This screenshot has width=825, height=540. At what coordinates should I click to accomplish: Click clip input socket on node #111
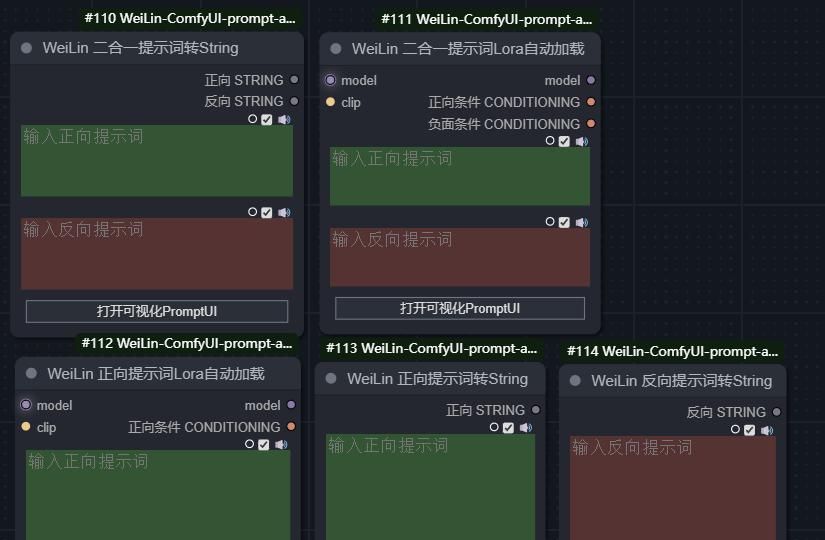330,102
